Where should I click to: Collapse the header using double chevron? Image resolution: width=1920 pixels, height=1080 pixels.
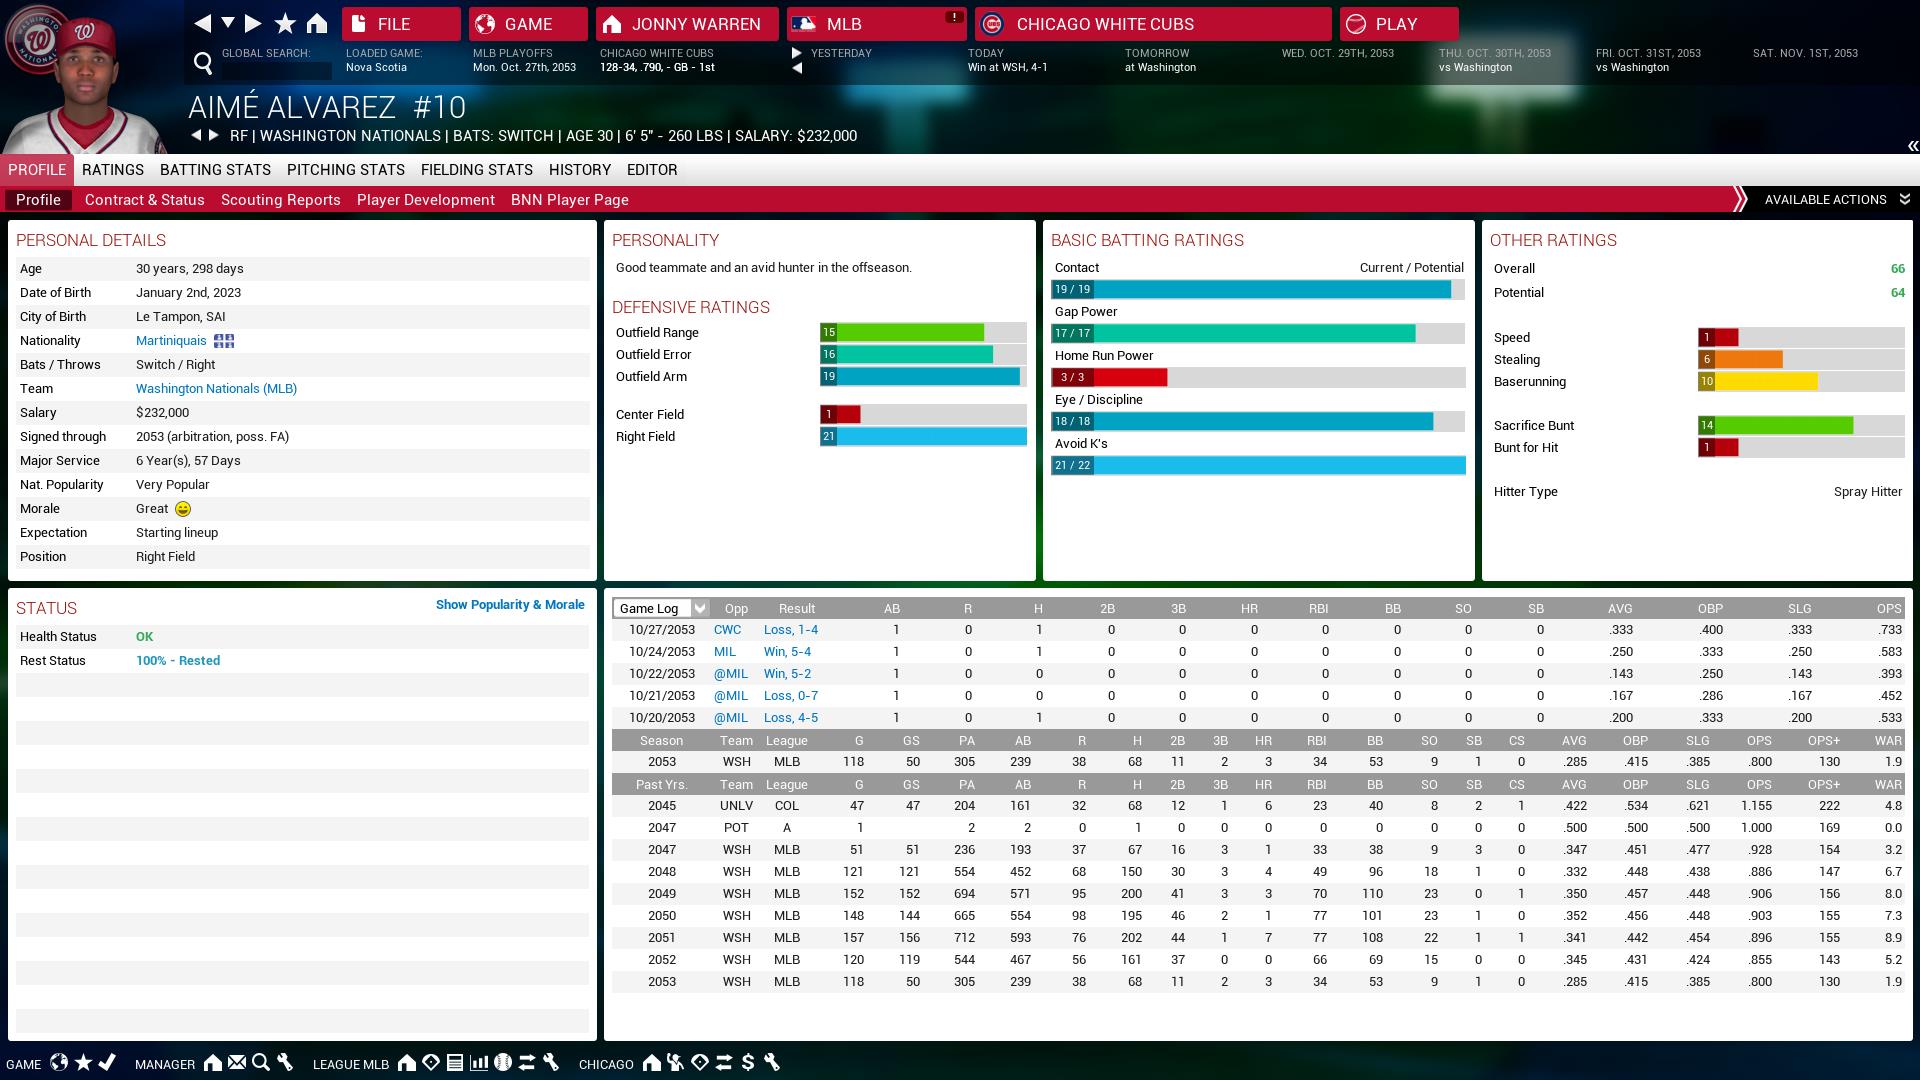(x=1912, y=146)
